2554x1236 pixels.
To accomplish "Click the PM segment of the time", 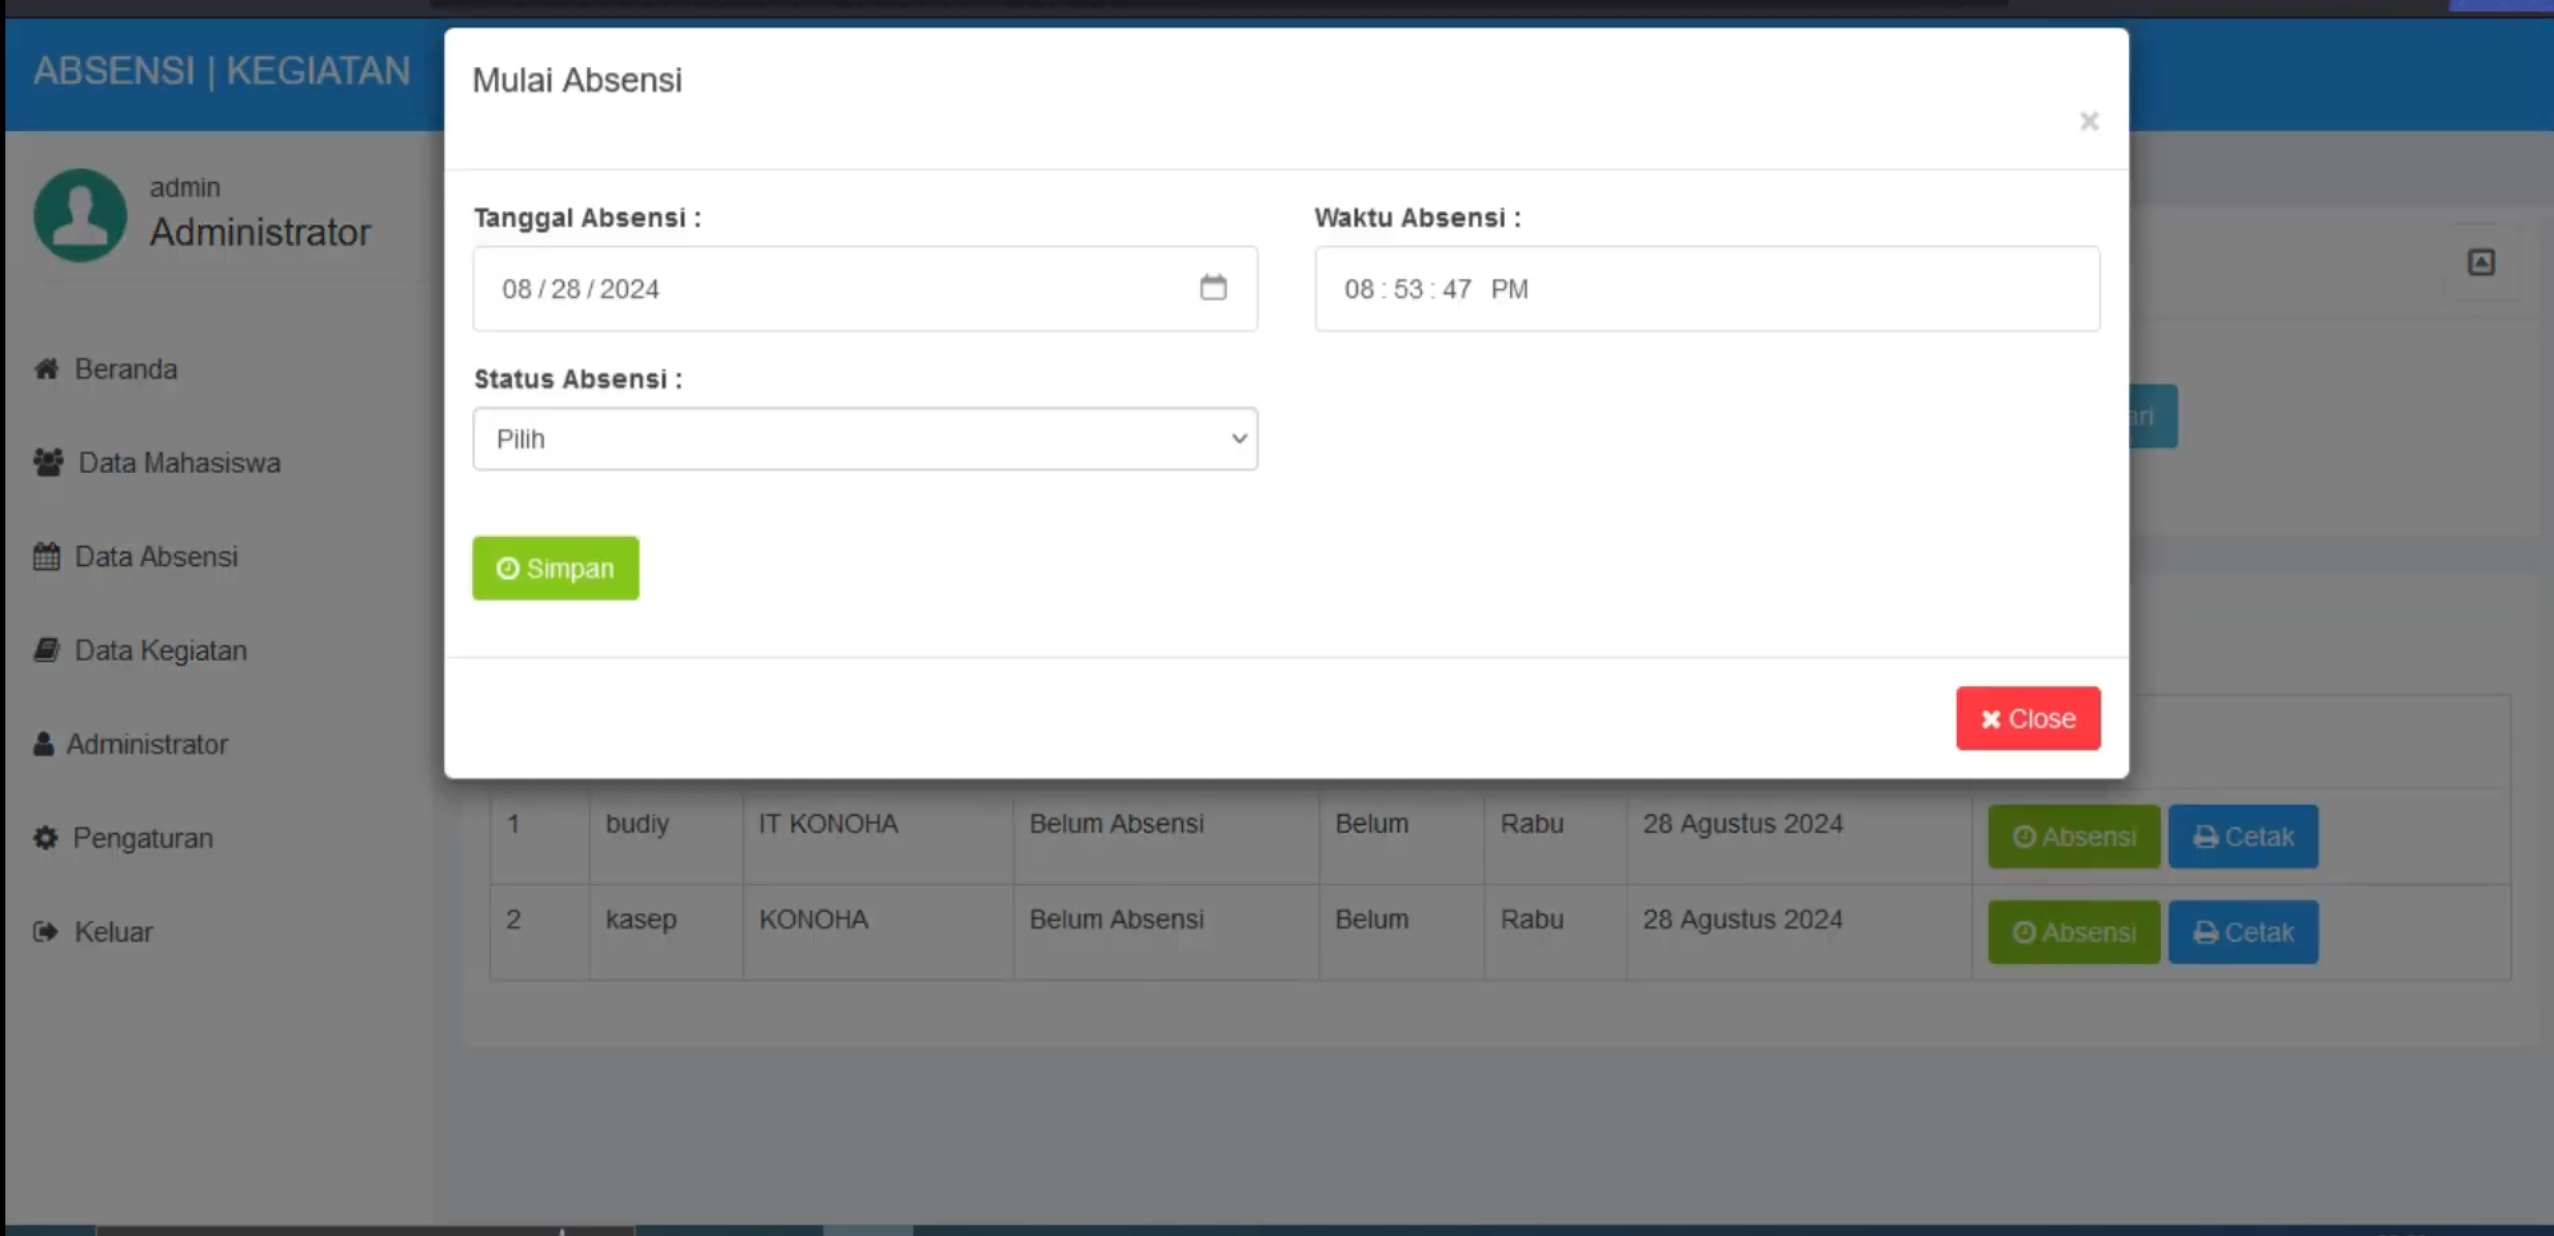I will pos(1509,290).
